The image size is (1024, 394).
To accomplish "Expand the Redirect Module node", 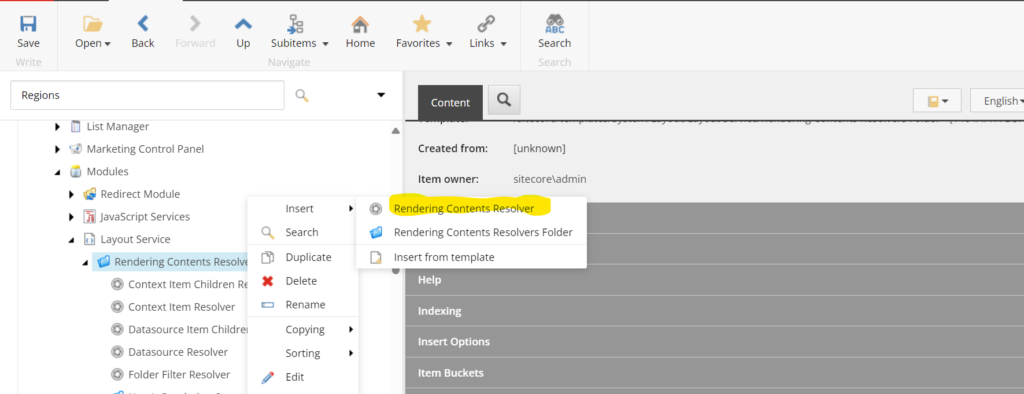I will tap(72, 194).
